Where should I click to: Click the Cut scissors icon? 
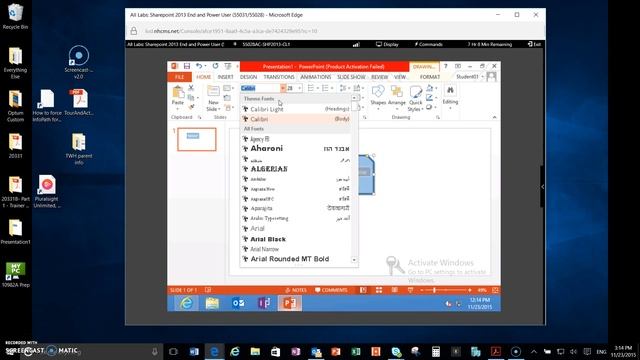pyautogui.click(x=191, y=88)
